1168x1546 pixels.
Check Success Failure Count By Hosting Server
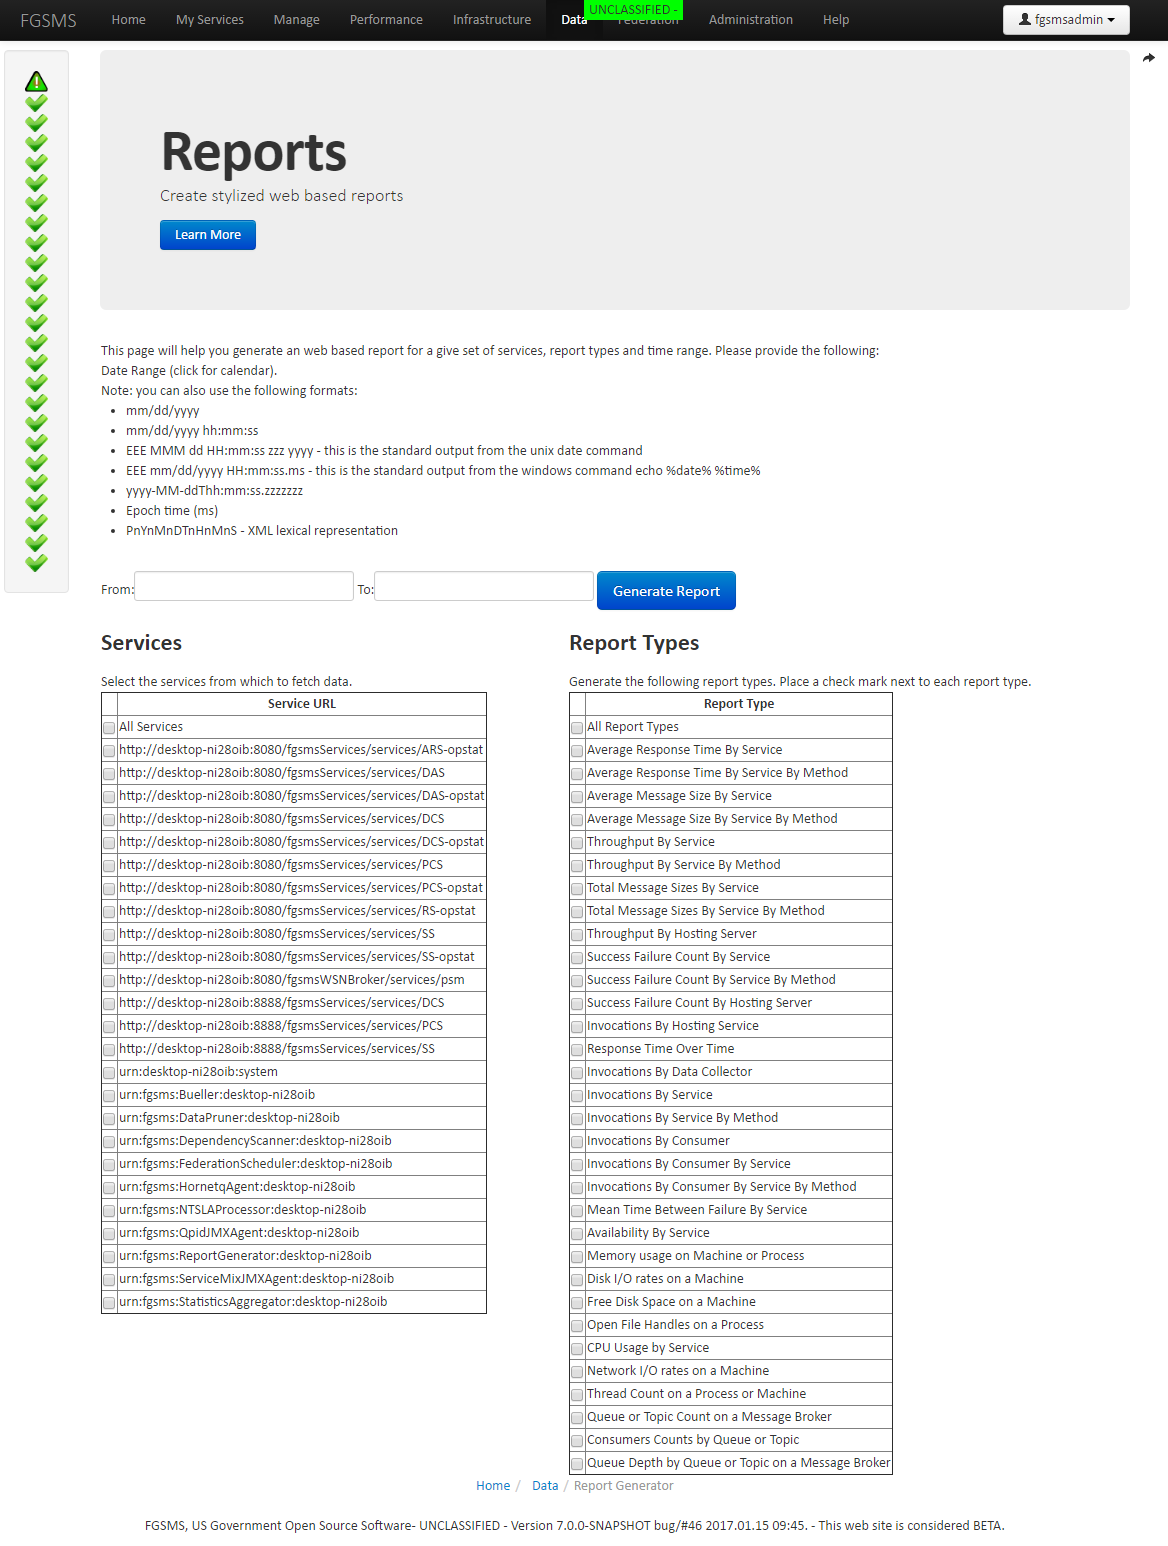[x=577, y=1004]
